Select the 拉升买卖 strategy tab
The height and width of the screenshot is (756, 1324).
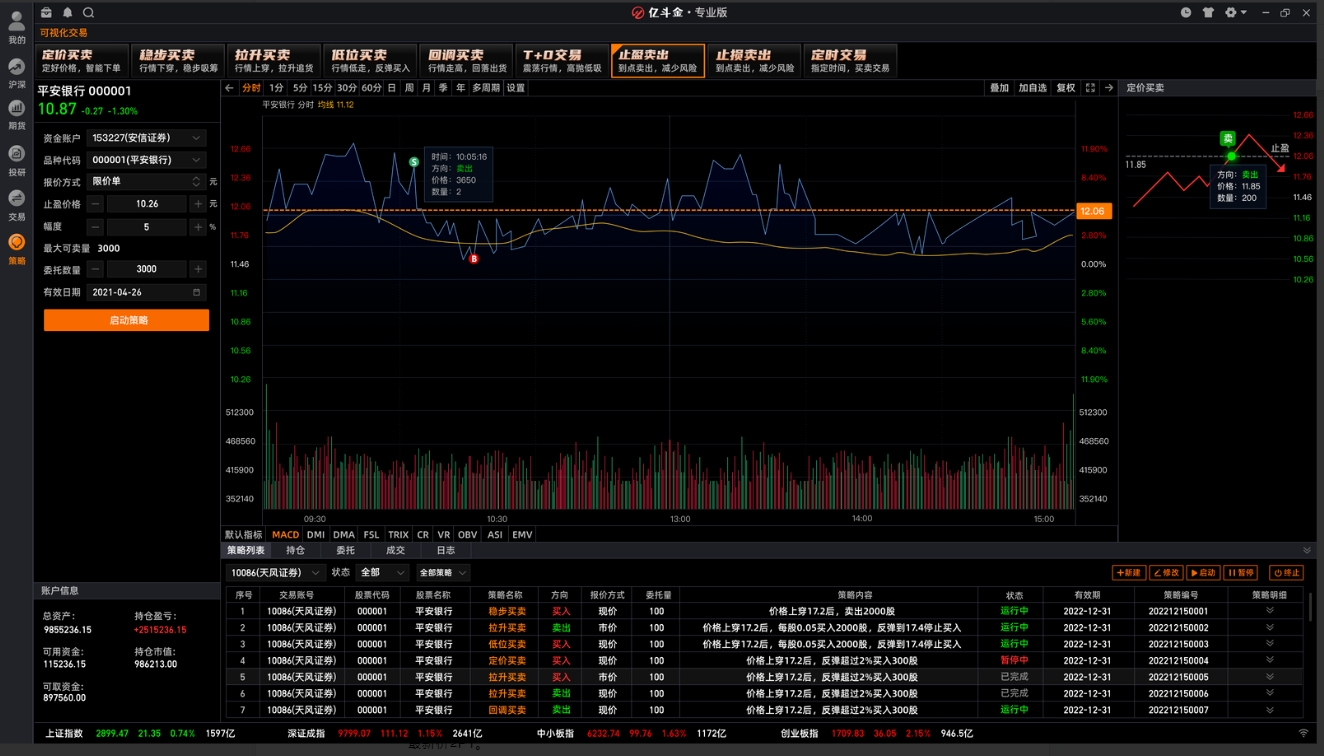point(275,61)
